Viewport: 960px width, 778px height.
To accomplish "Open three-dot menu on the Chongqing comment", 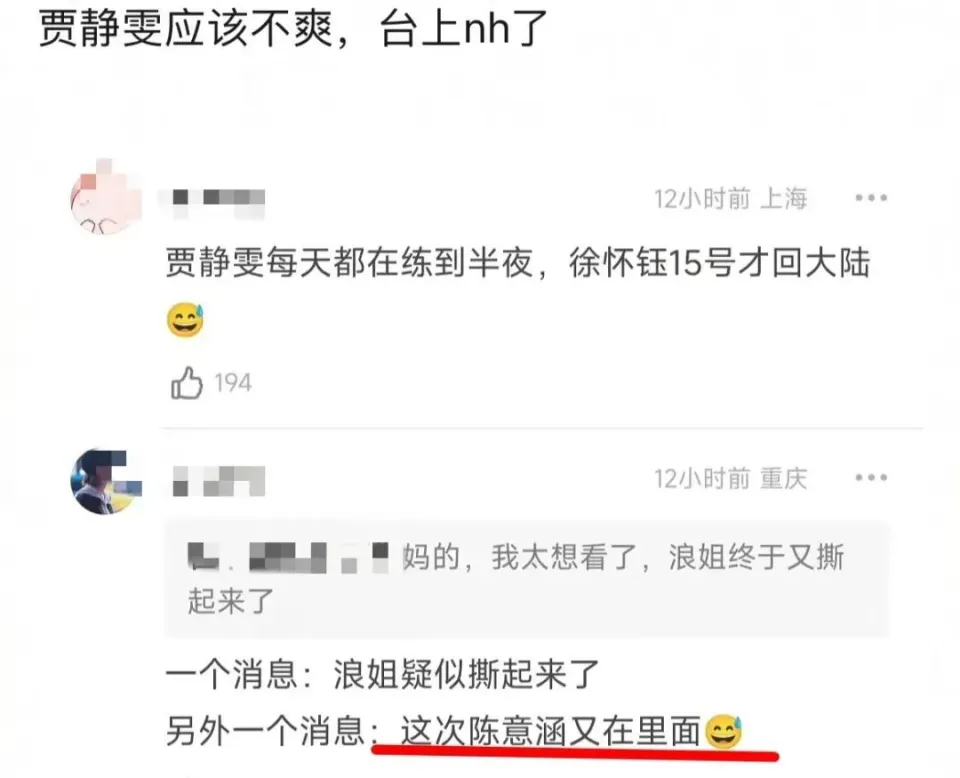I will [871, 477].
